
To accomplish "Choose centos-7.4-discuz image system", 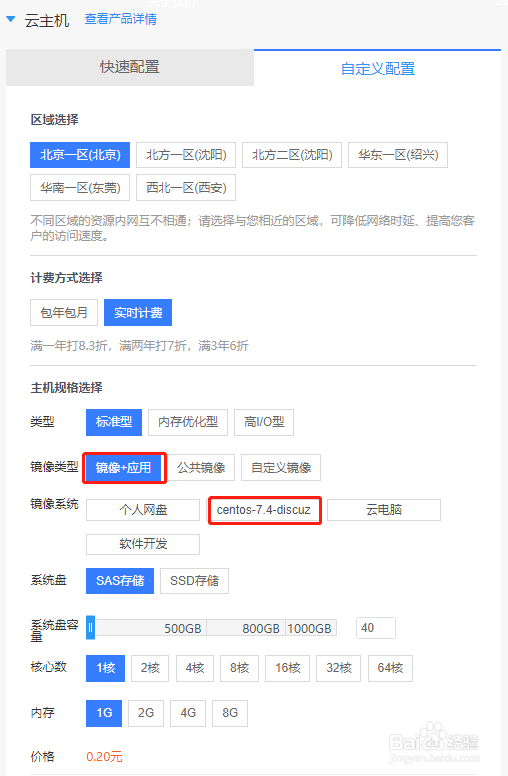I will 264,510.
